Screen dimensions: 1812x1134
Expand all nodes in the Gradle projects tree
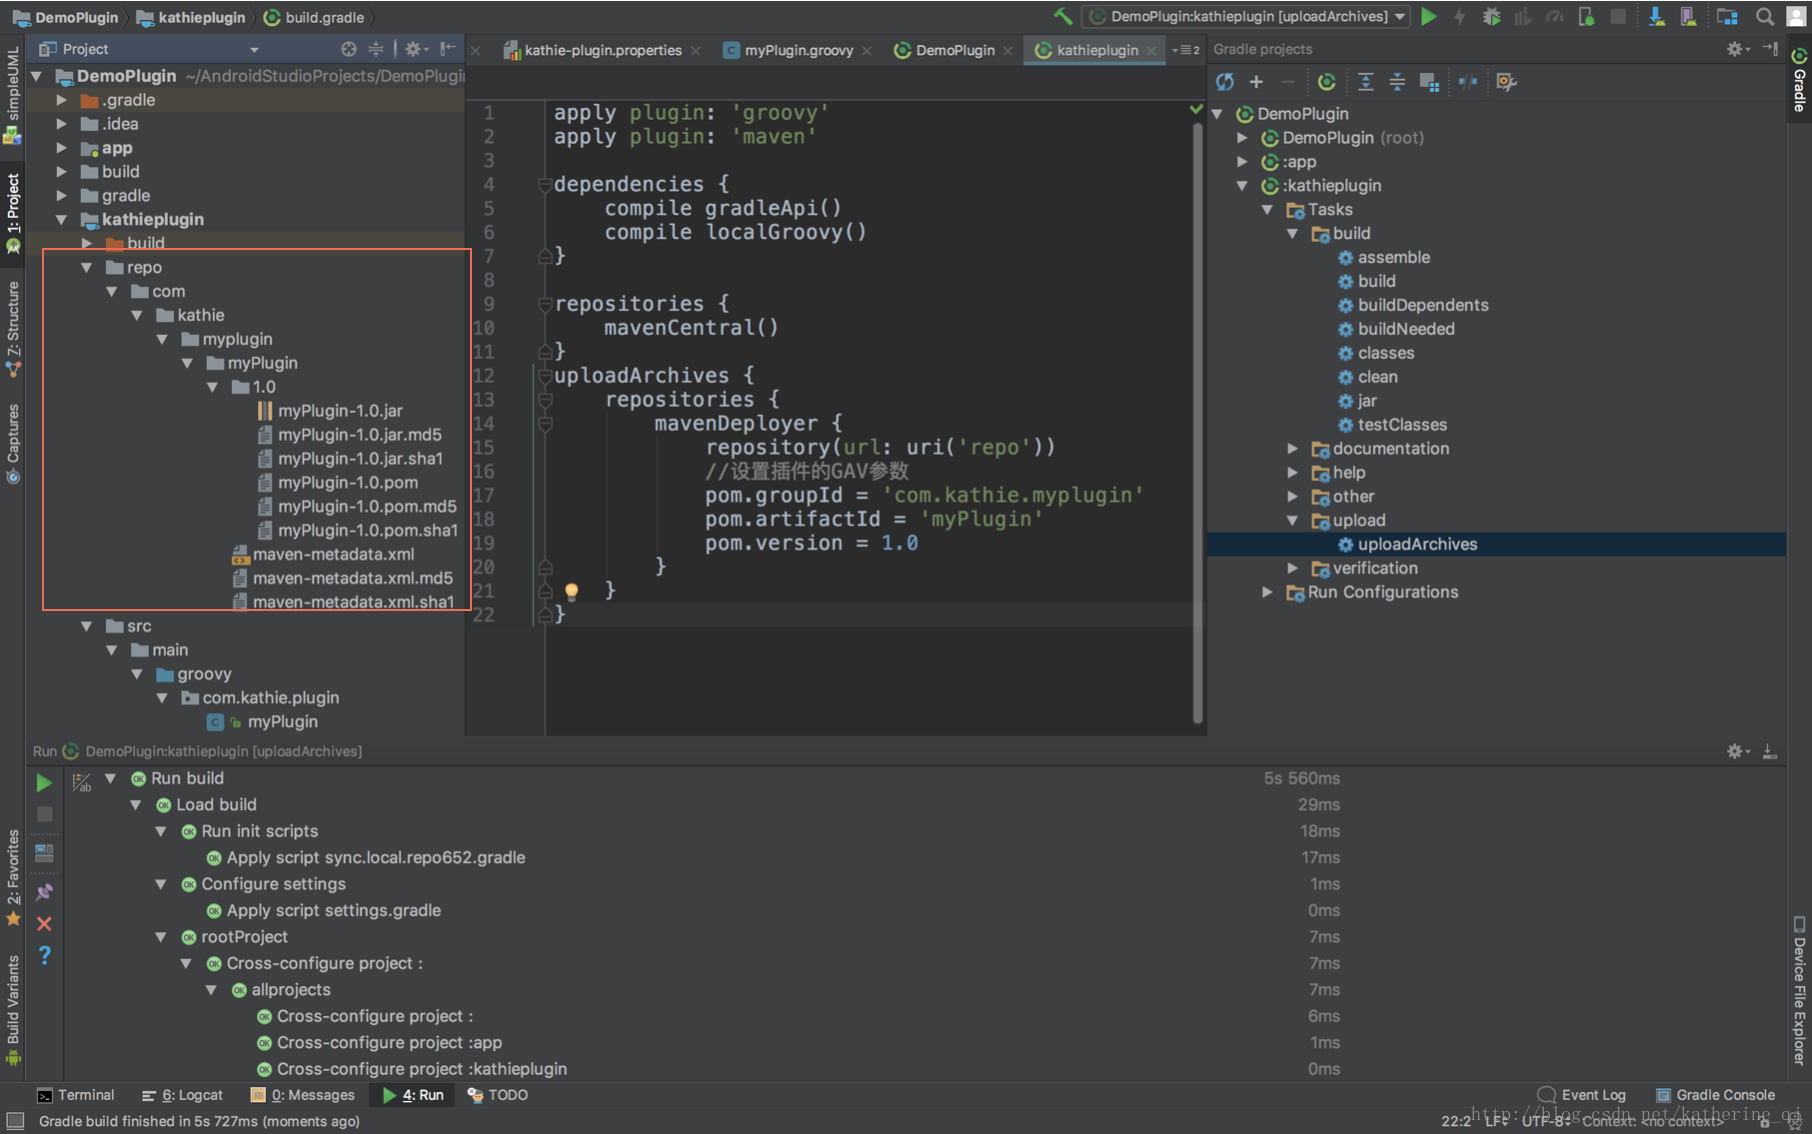coord(1366,82)
